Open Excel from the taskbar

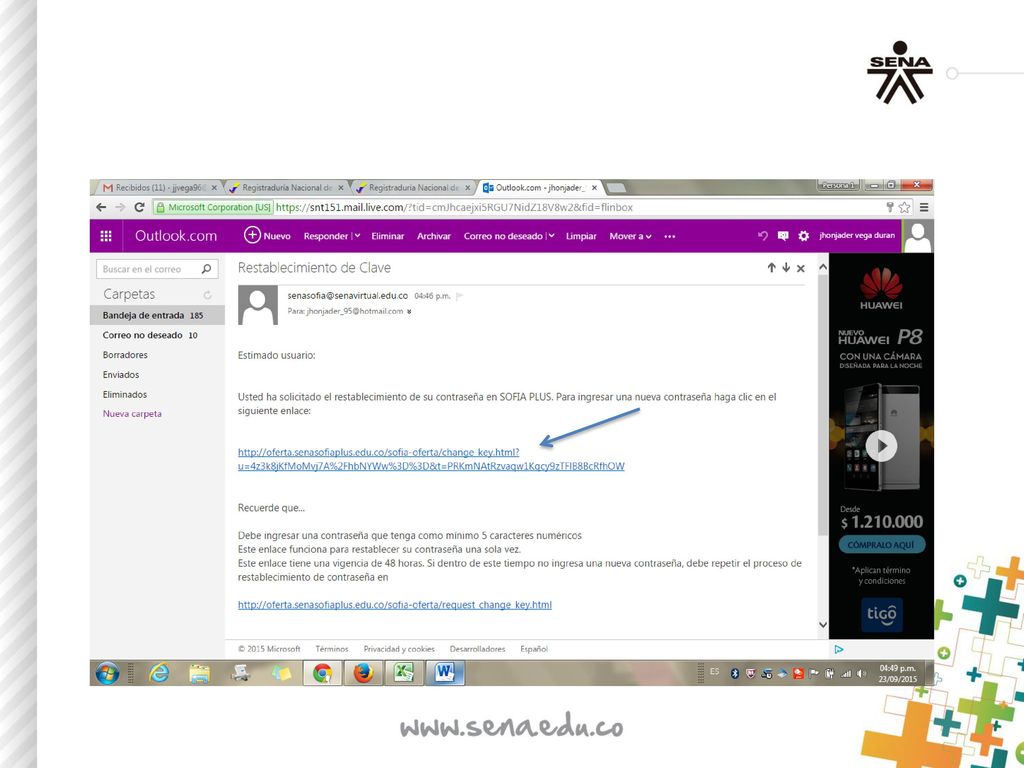pyautogui.click(x=404, y=673)
